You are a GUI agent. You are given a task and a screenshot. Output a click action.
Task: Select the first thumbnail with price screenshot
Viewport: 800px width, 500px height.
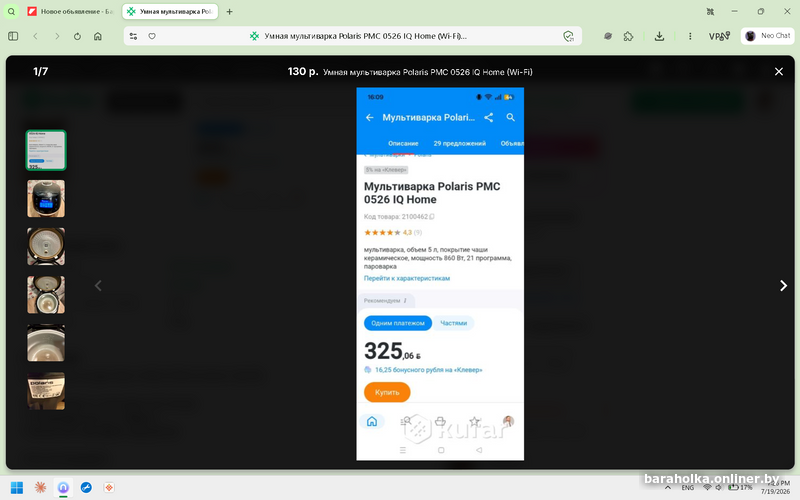tap(46, 150)
